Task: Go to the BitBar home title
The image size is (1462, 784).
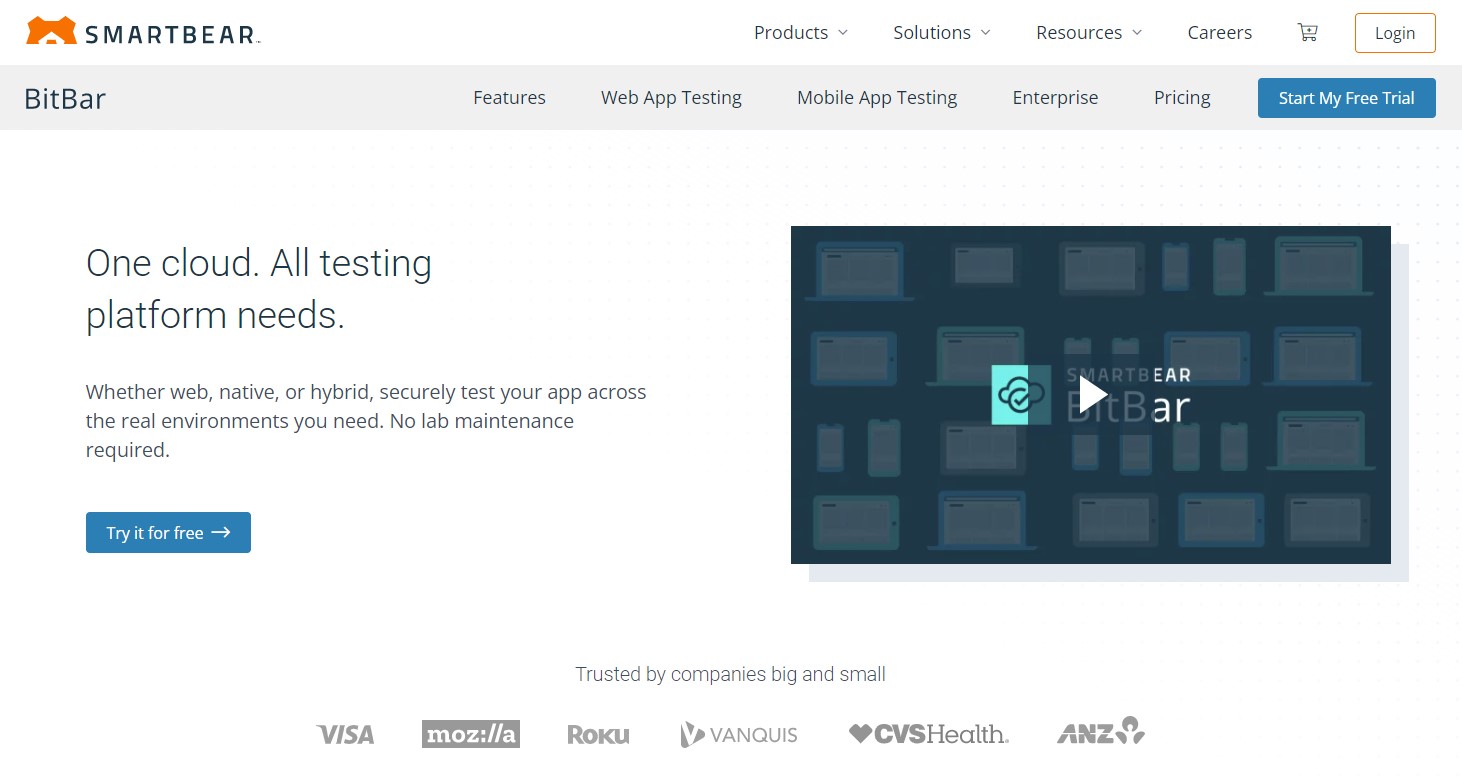Action: click(65, 98)
